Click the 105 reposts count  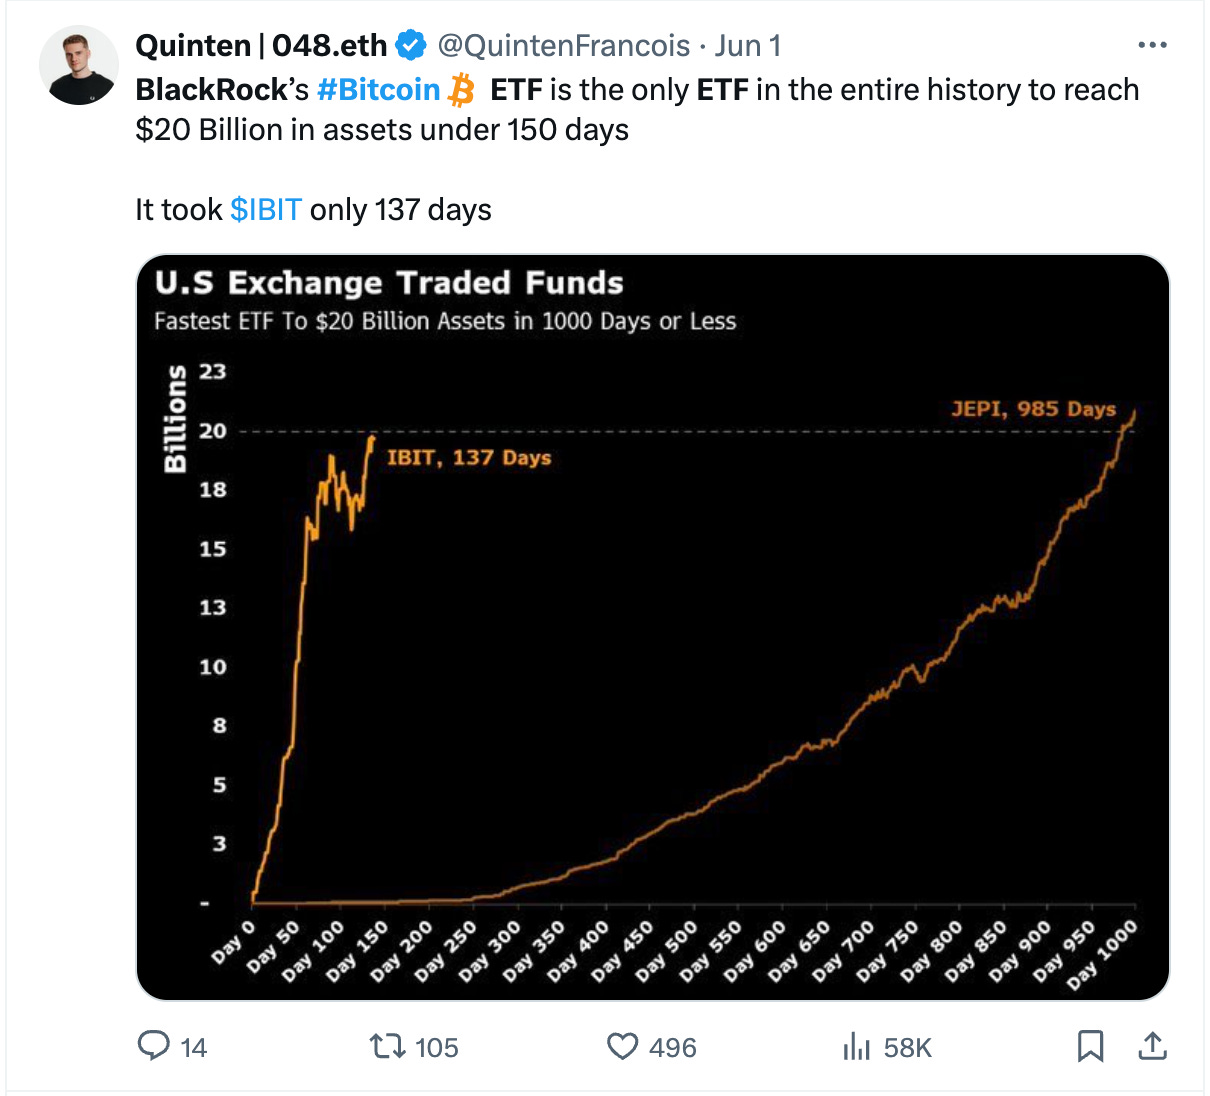tap(436, 1047)
